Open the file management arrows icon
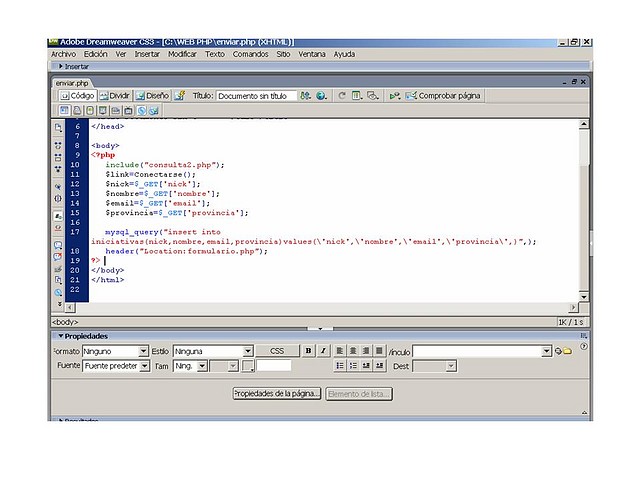Screen dimensions: 640x480 305,96
